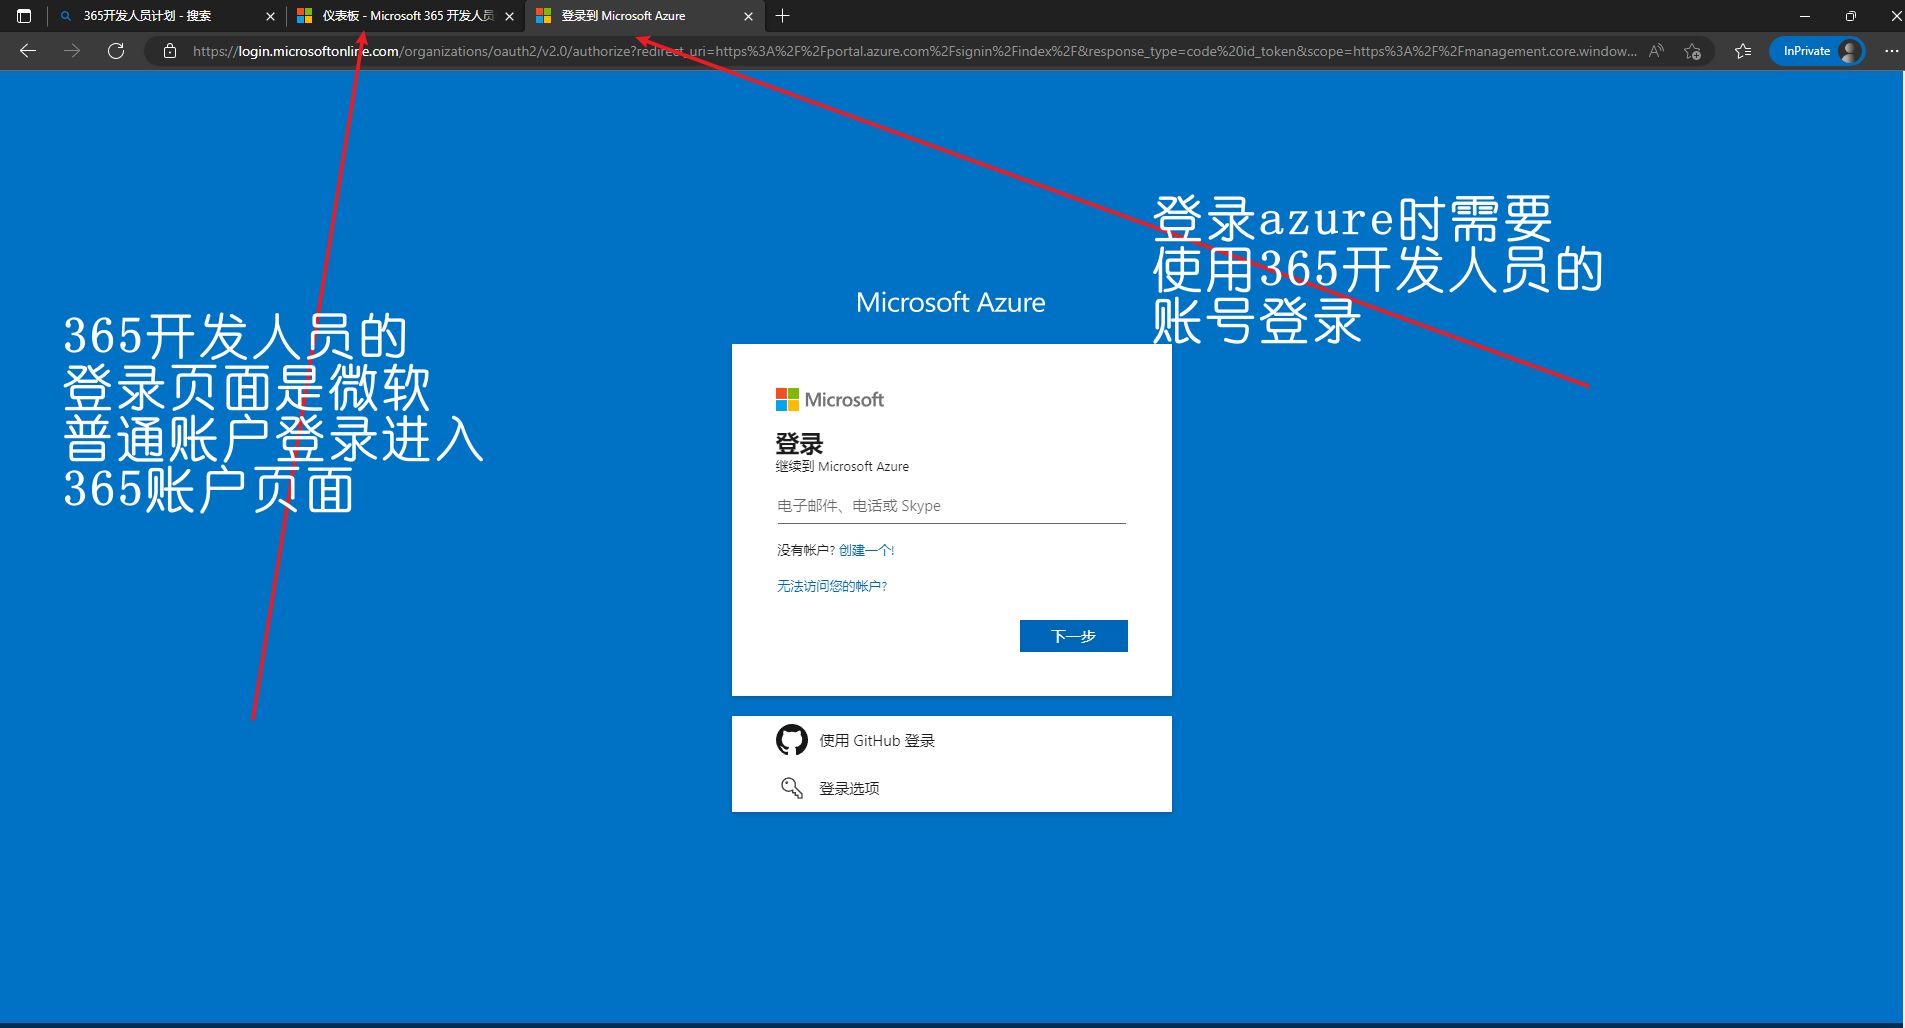
Task: Sign in using GitHub option
Action: tap(952, 740)
